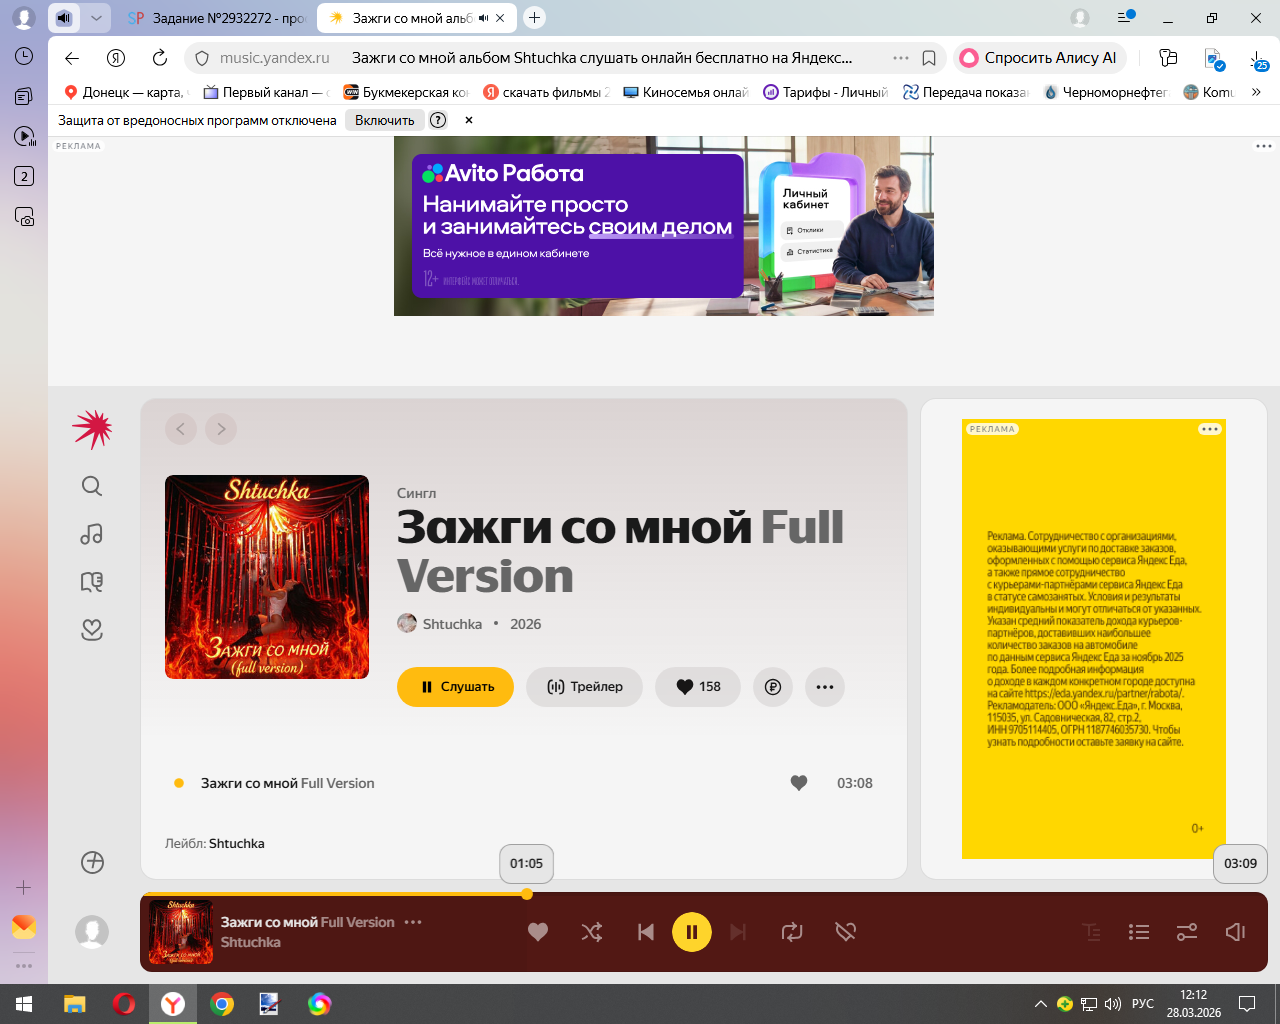Click the volume speaker icon in player
1280x1024 pixels.
pos(1235,932)
